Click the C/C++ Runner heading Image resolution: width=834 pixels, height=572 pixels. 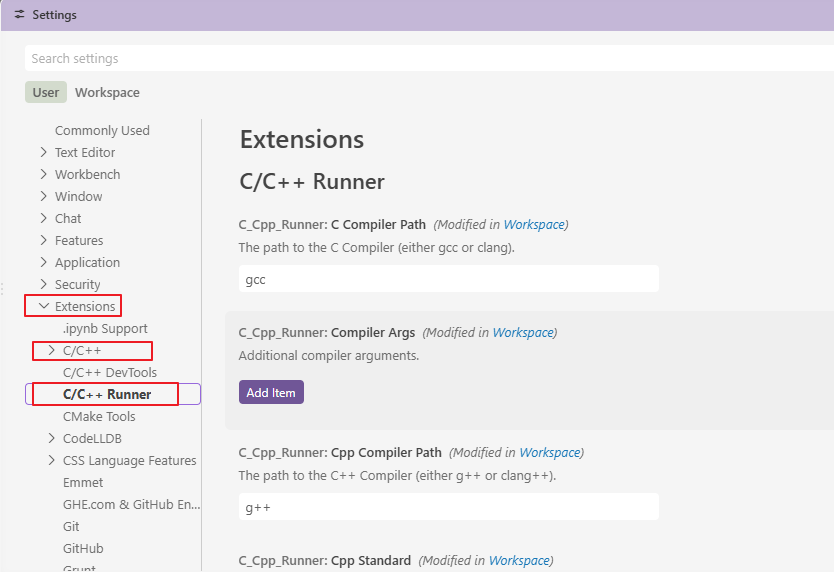click(312, 181)
